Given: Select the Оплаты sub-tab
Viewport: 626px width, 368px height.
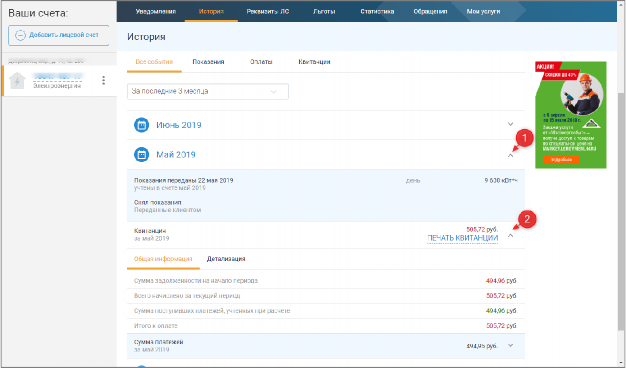Looking at the screenshot, I should pyautogui.click(x=261, y=62).
